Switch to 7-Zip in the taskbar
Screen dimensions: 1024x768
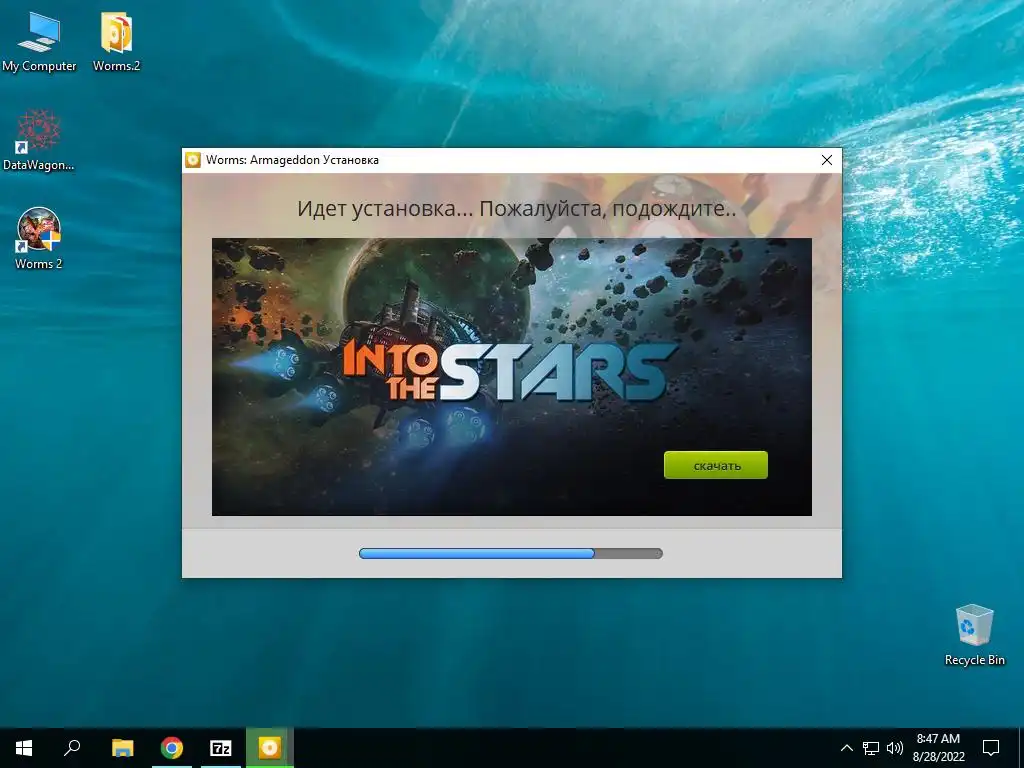click(x=221, y=748)
